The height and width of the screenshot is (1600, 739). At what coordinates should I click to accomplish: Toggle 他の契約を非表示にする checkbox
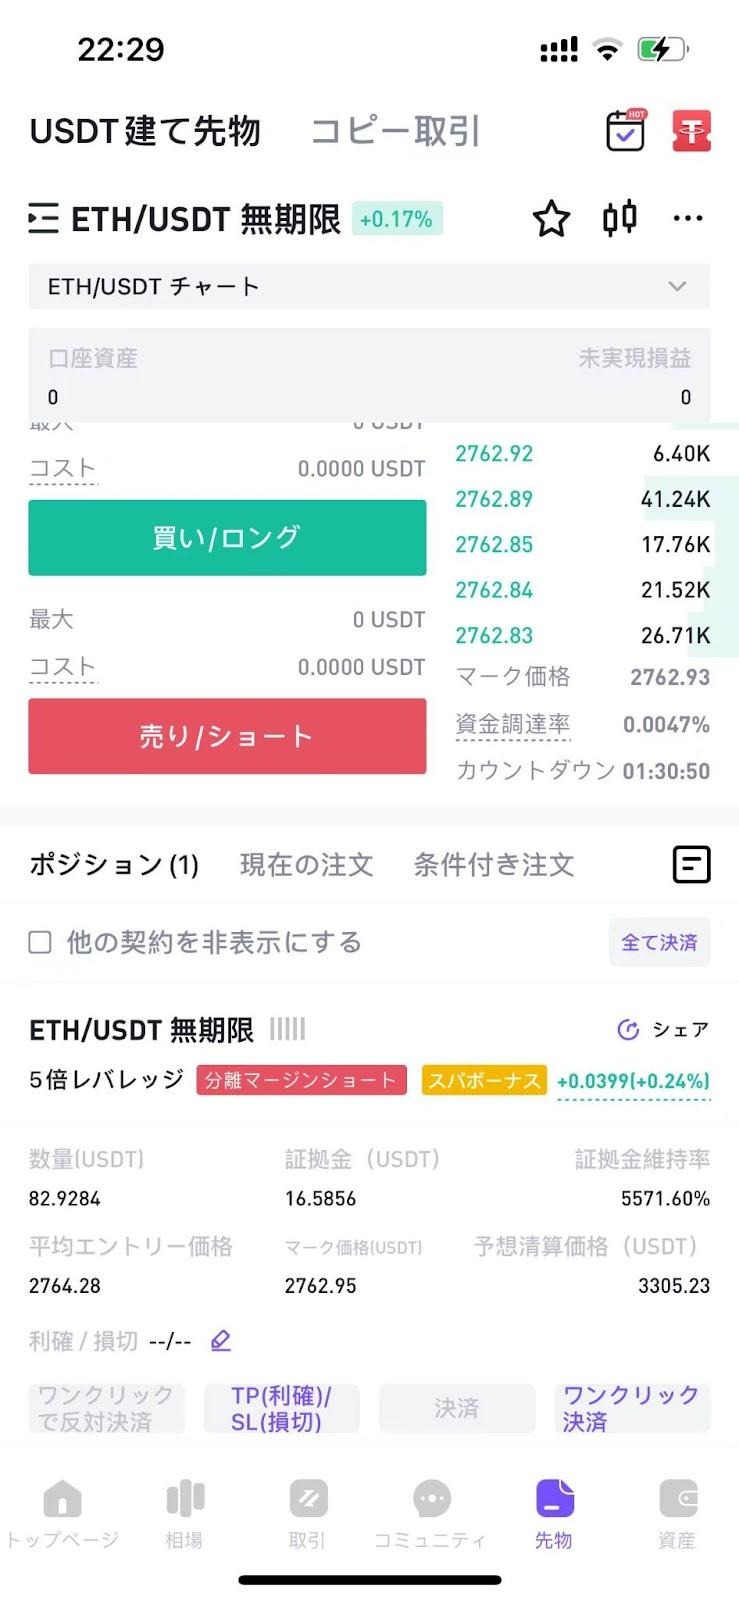coord(40,942)
